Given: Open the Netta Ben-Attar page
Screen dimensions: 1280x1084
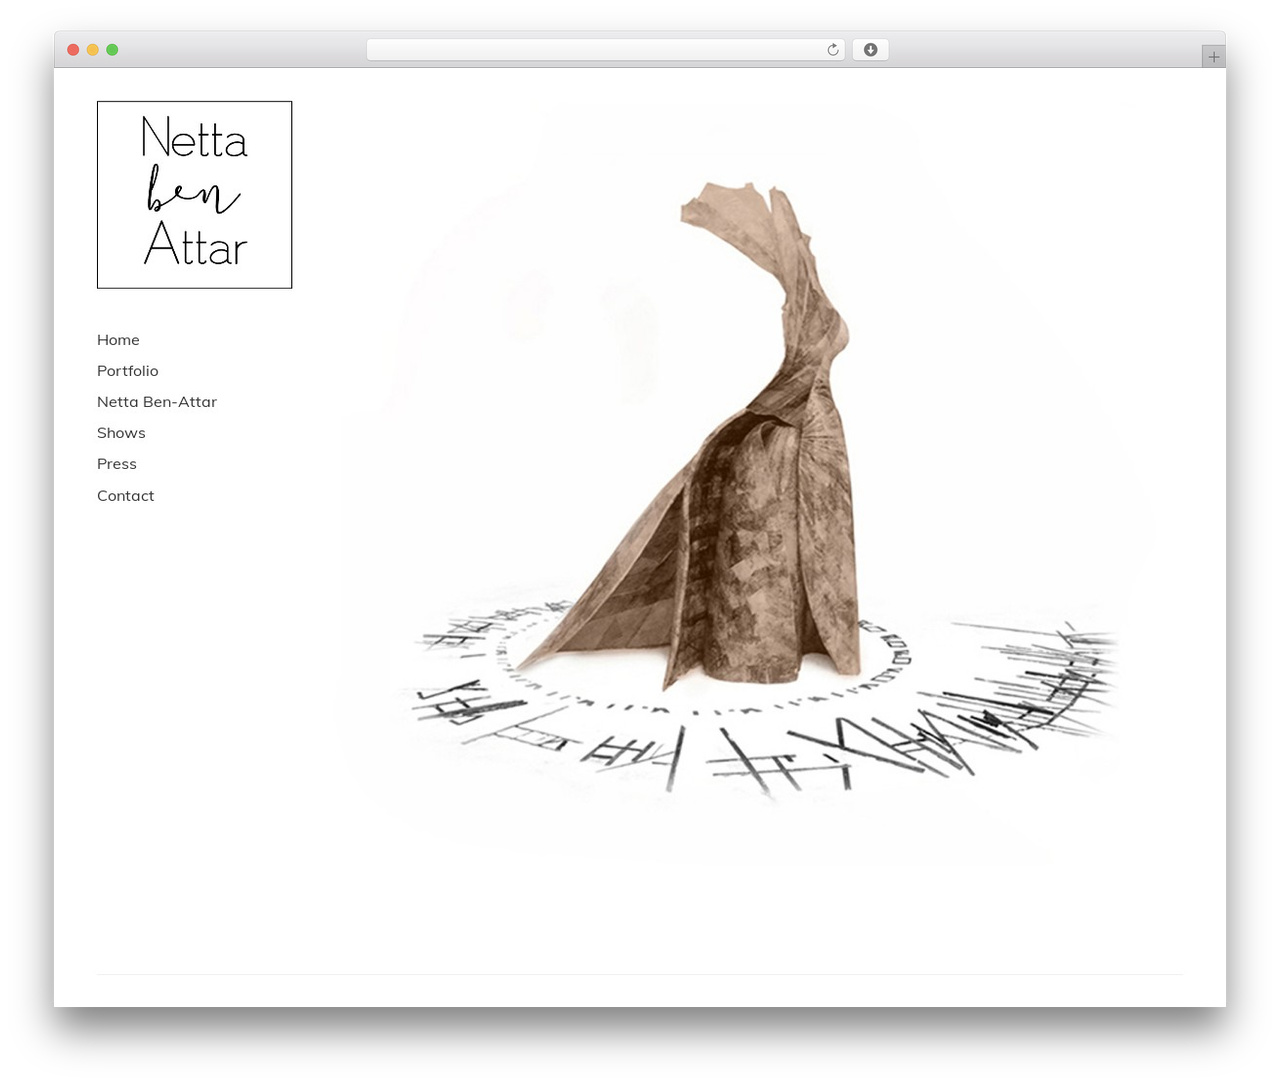Looking at the screenshot, I should (x=157, y=402).
